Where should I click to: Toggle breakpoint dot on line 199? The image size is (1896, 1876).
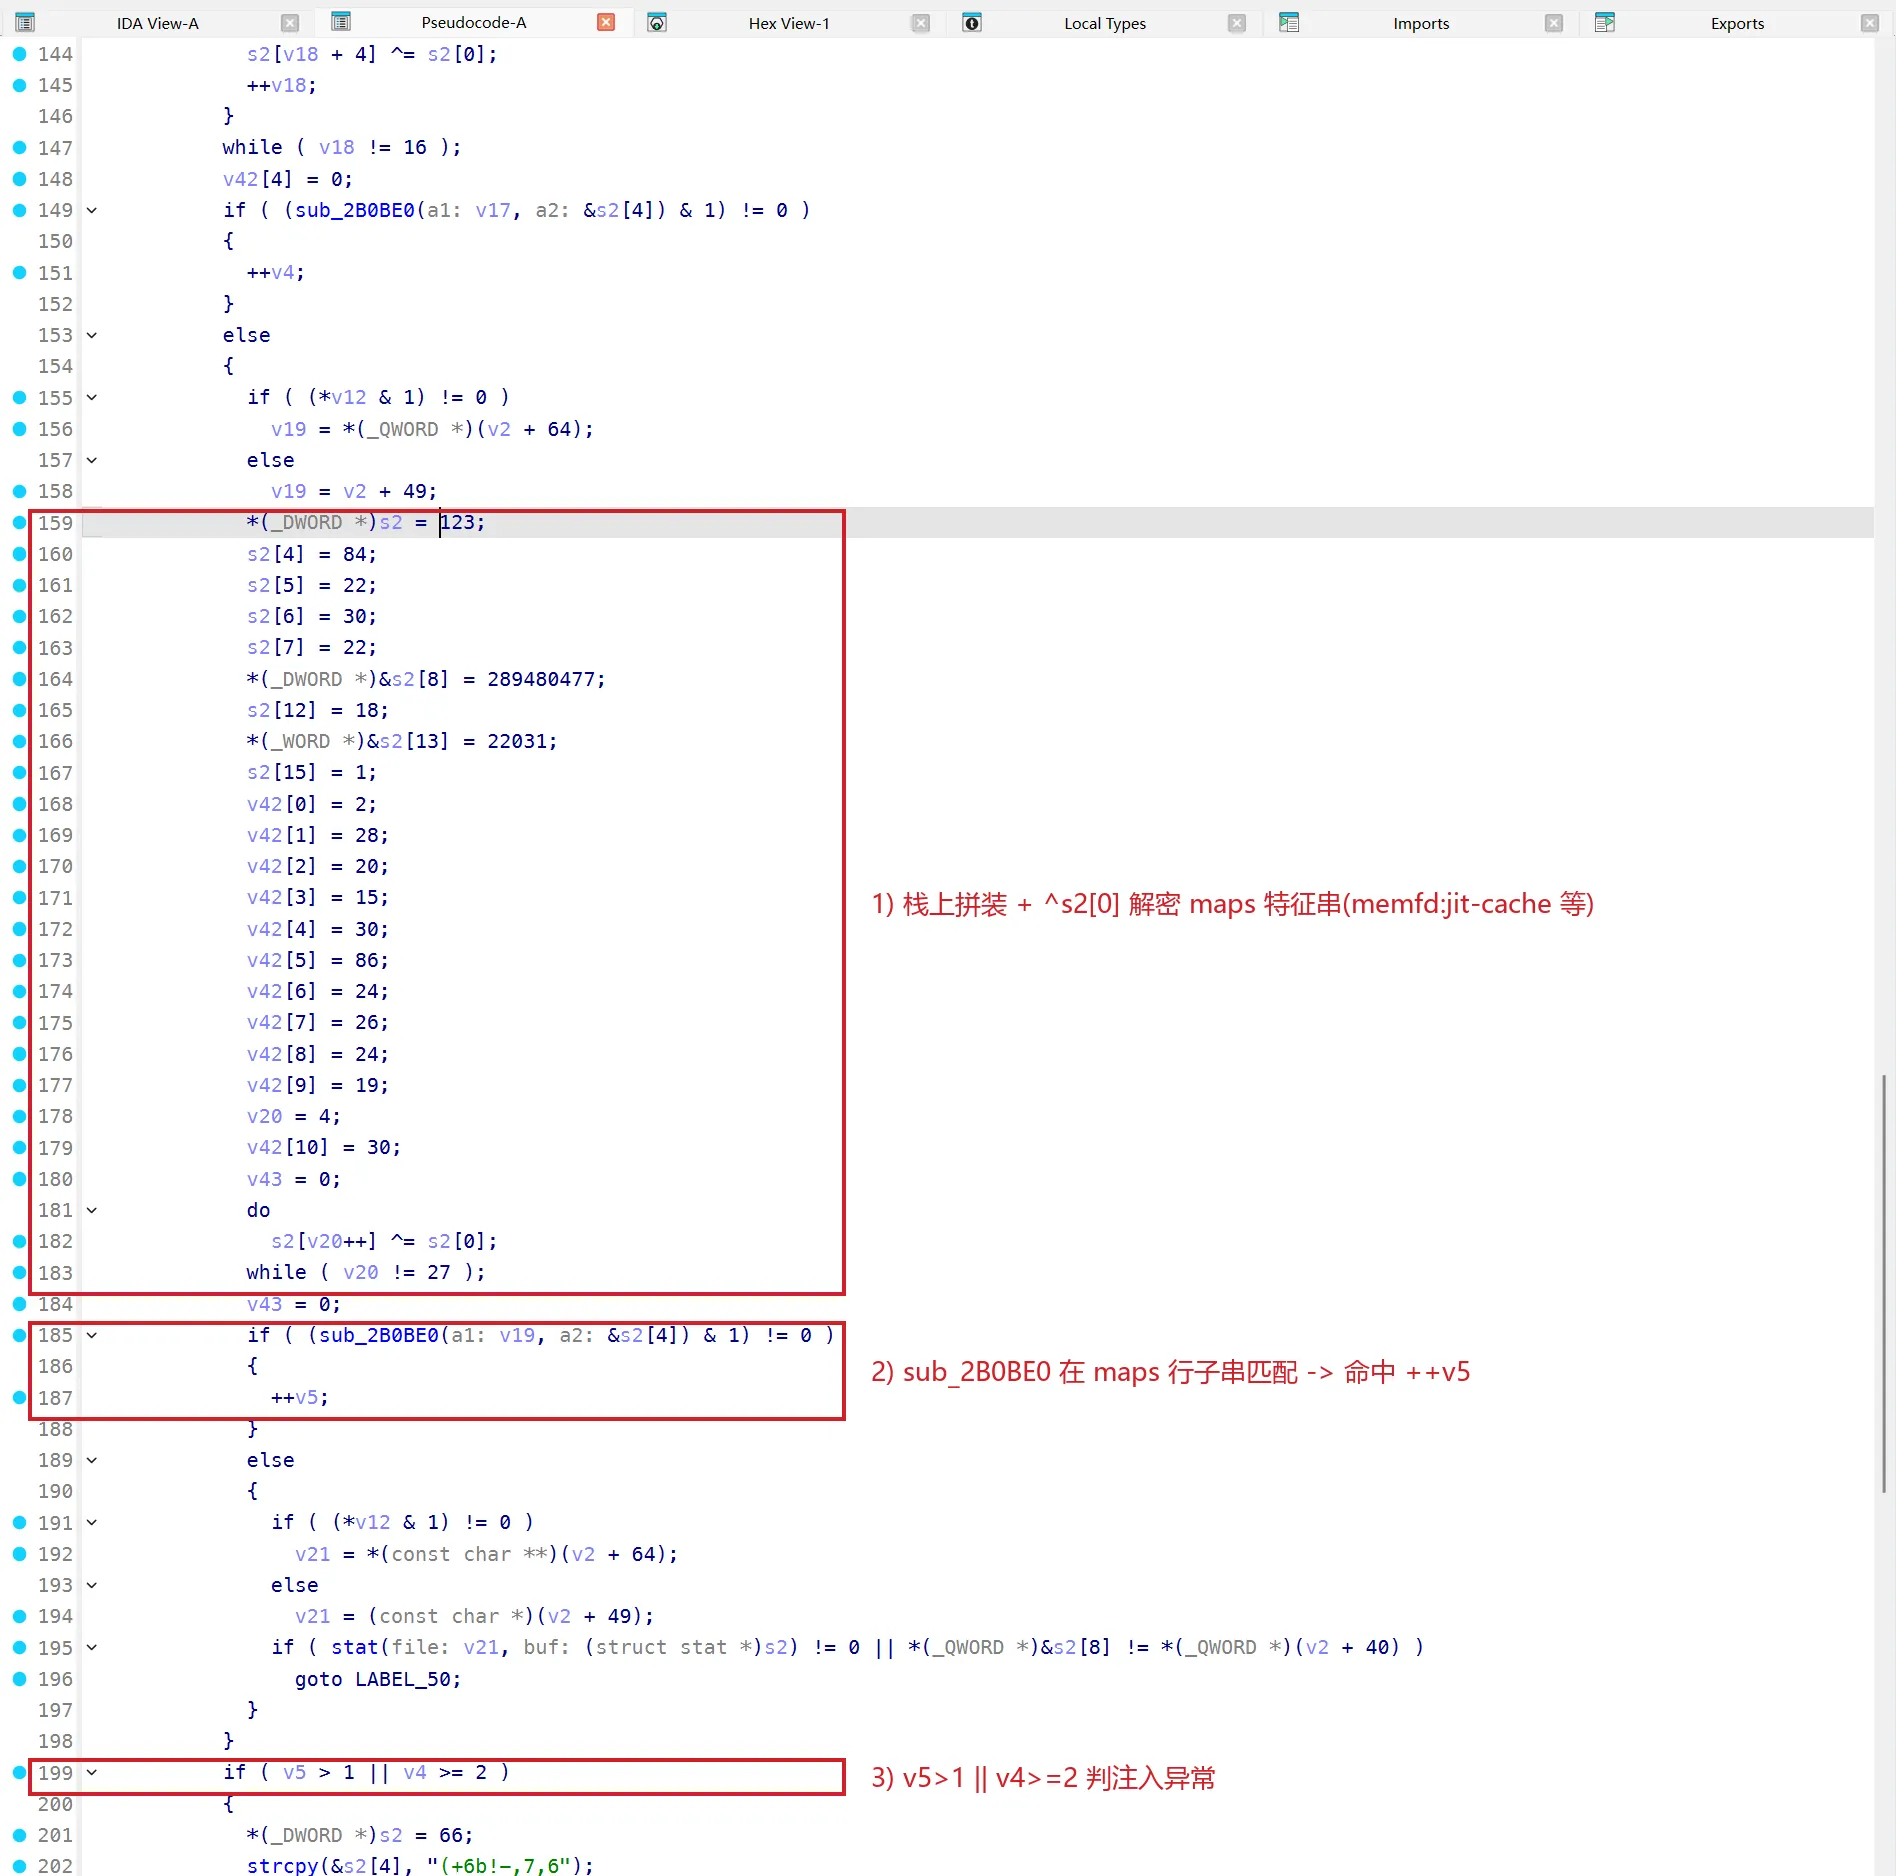[x=19, y=1772]
